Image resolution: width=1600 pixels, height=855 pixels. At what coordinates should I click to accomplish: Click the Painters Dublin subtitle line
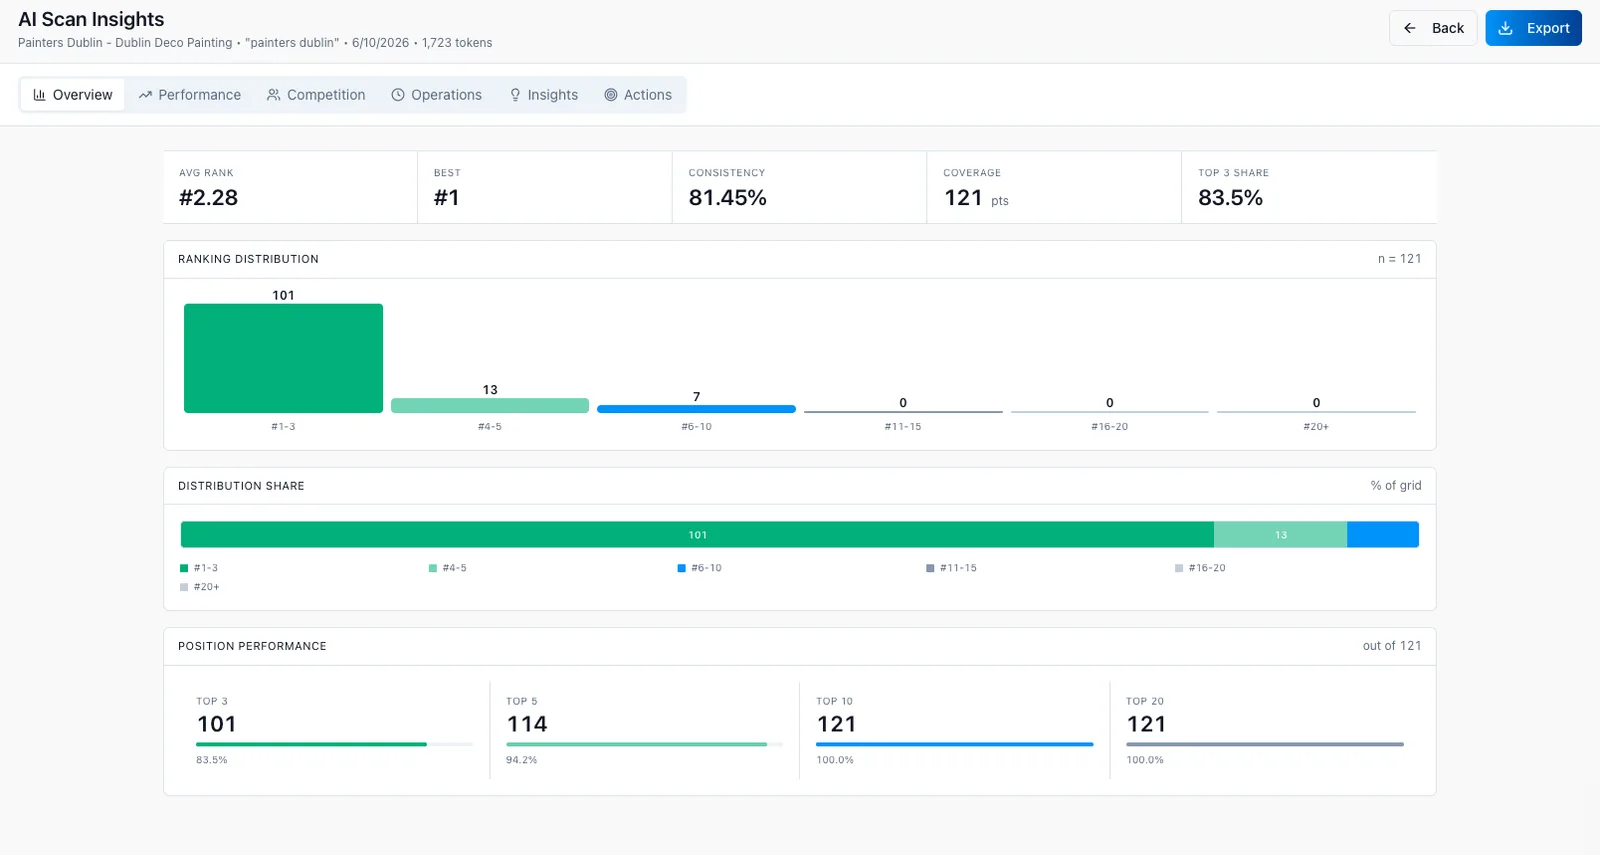[255, 43]
